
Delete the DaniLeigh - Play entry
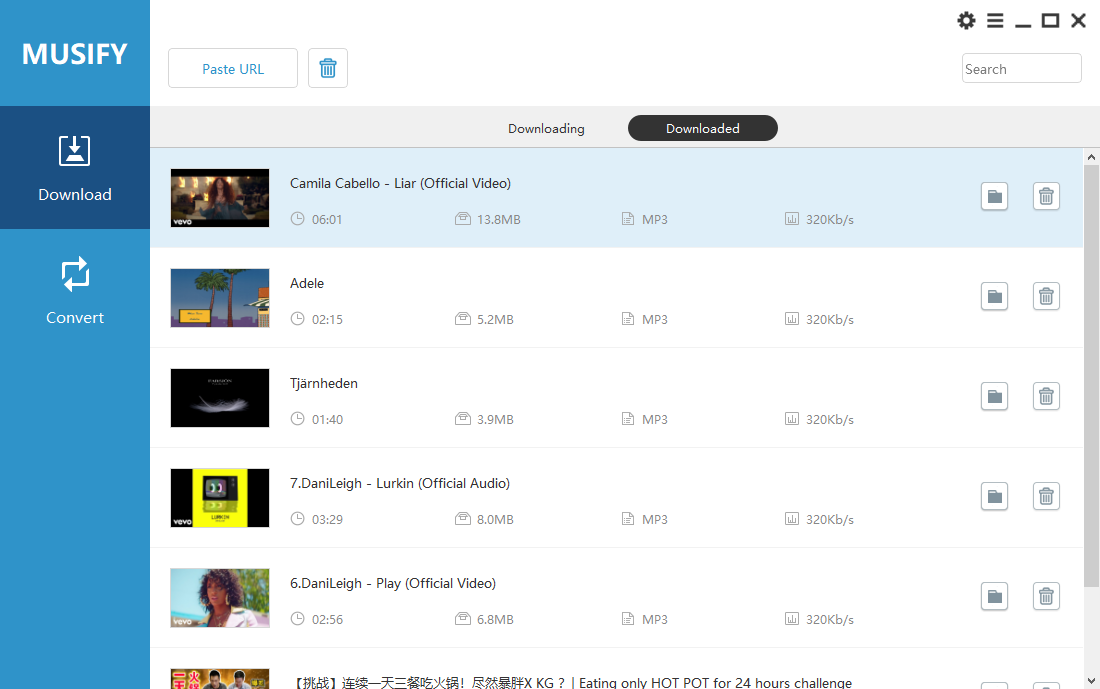point(1046,596)
